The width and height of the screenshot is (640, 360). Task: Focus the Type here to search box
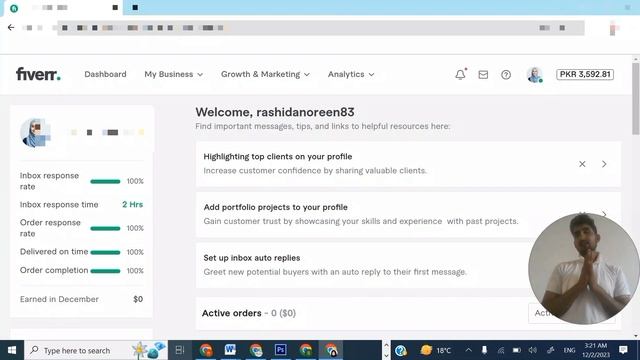point(96,350)
